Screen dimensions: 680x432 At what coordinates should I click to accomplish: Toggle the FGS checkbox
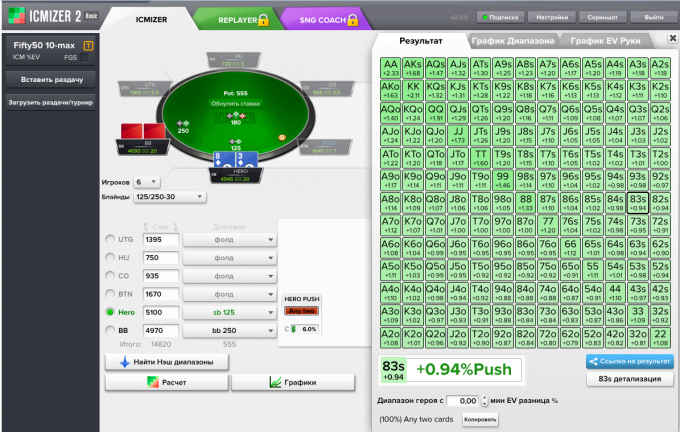click(85, 57)
